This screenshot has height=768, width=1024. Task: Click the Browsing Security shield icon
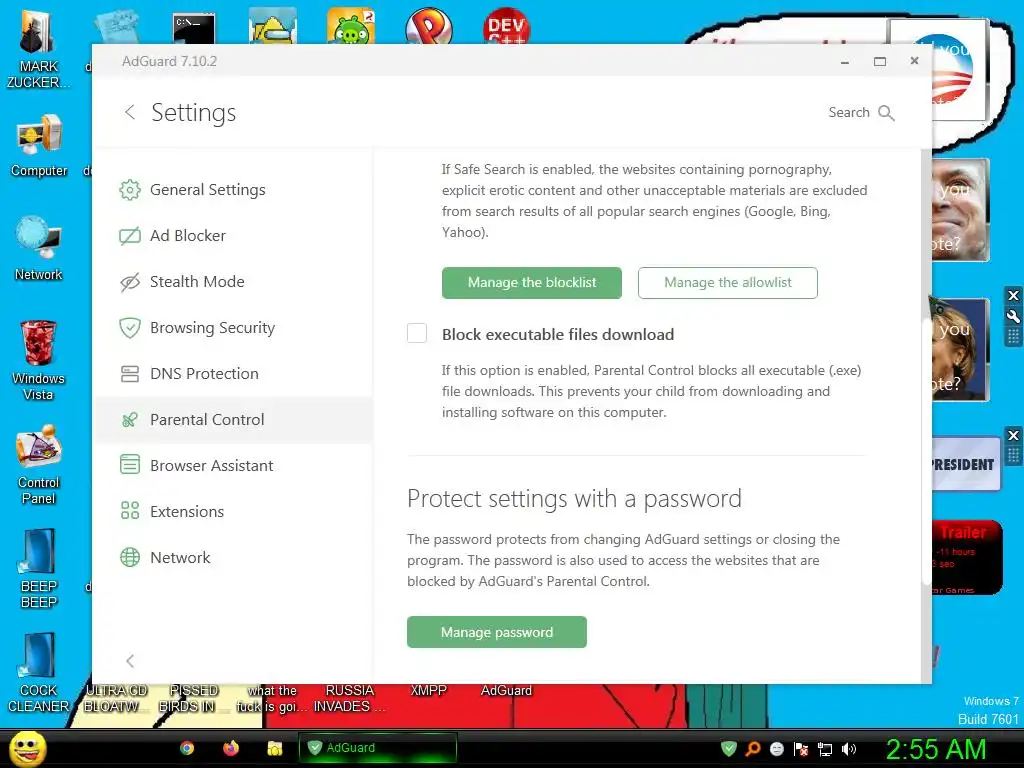pyautogui.click(x=130, y=328)
